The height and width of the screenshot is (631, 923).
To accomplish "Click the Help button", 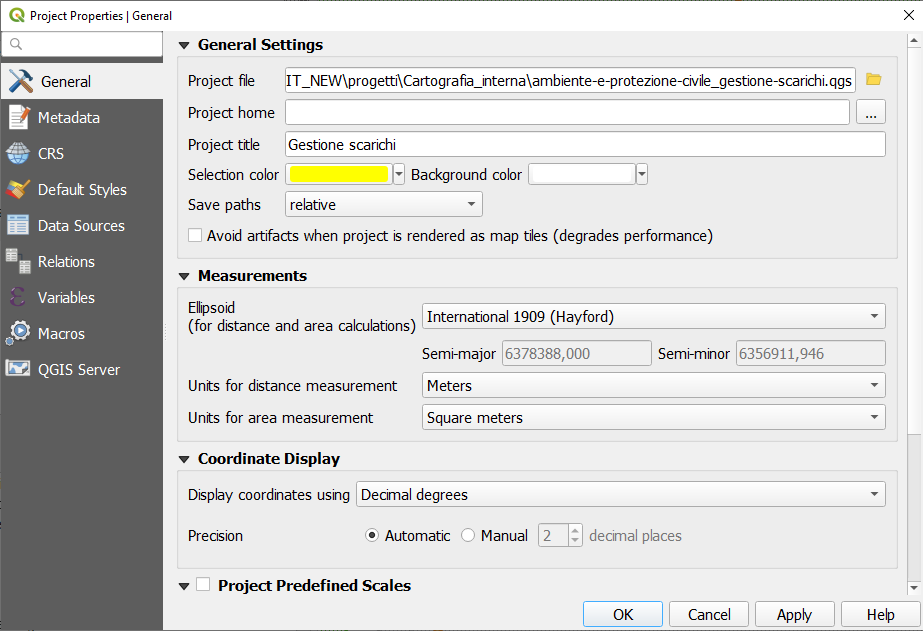I will [x=881, y=615].
